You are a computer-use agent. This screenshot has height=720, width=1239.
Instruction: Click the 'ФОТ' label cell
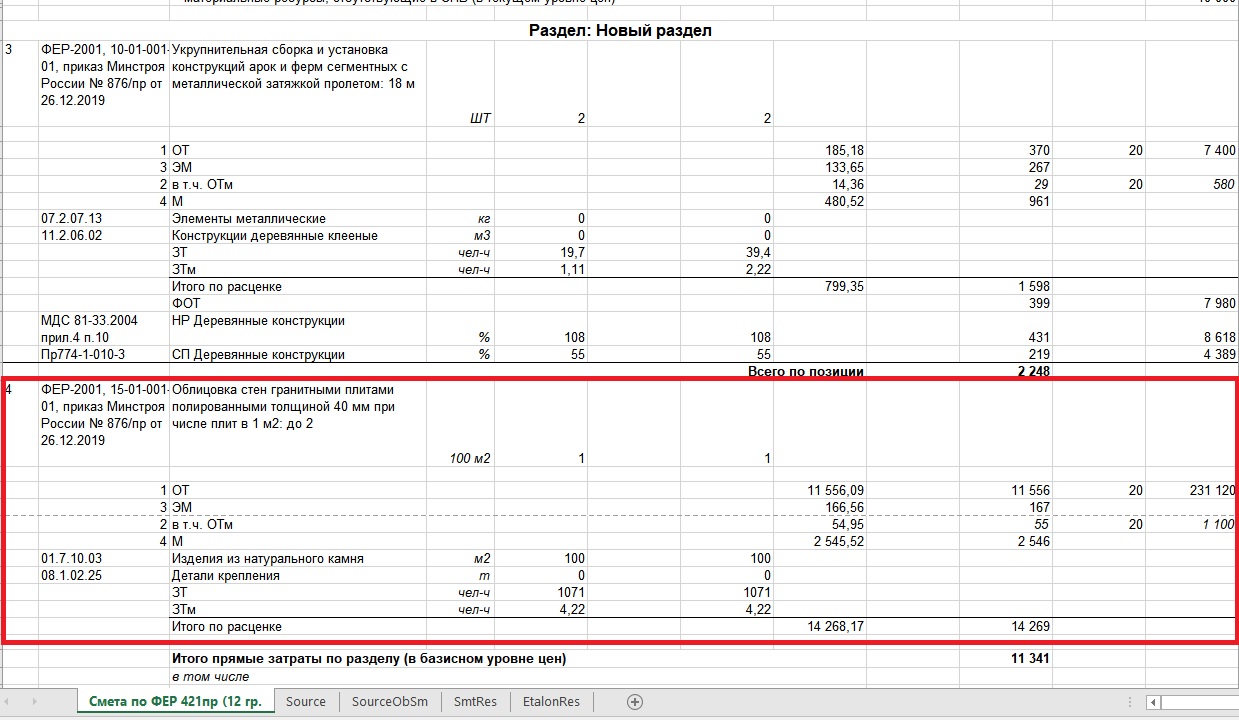click(186, 303)
